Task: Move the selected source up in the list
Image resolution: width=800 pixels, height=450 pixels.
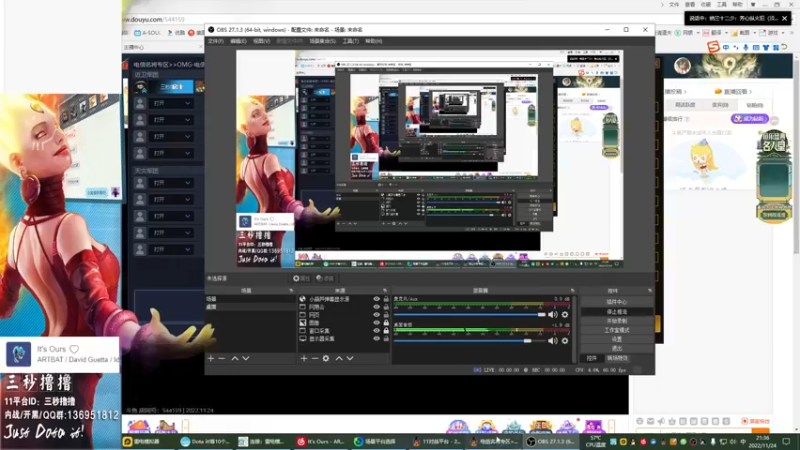Action: tap(339, 359)
